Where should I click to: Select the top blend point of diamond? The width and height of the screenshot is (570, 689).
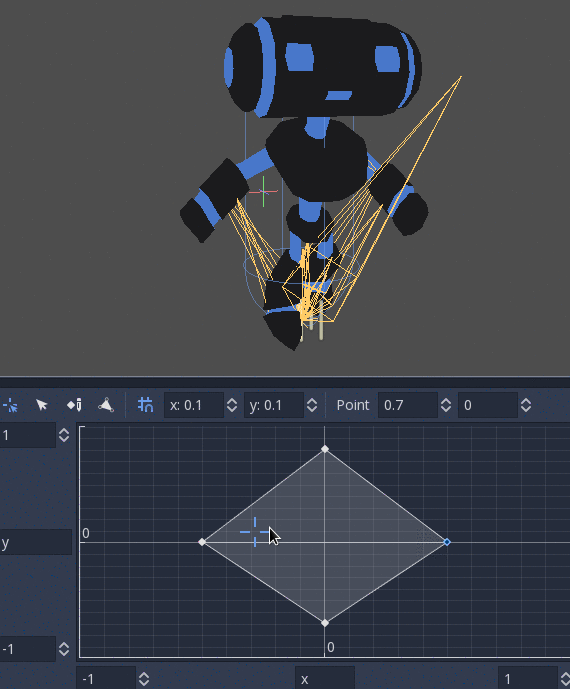[325, 449]
